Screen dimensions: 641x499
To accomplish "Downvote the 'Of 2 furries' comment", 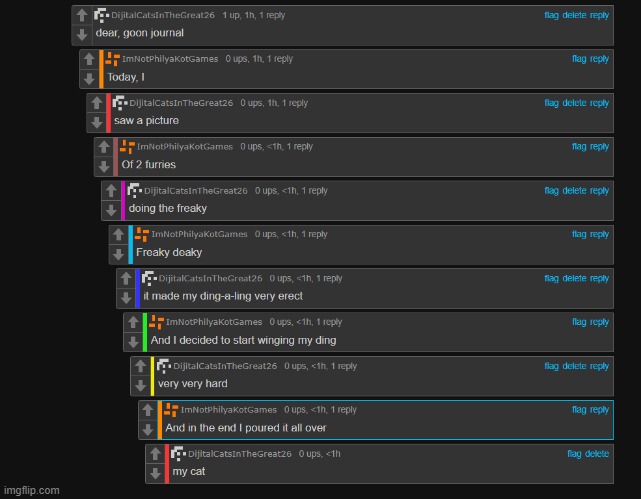I will coord(104,166).
